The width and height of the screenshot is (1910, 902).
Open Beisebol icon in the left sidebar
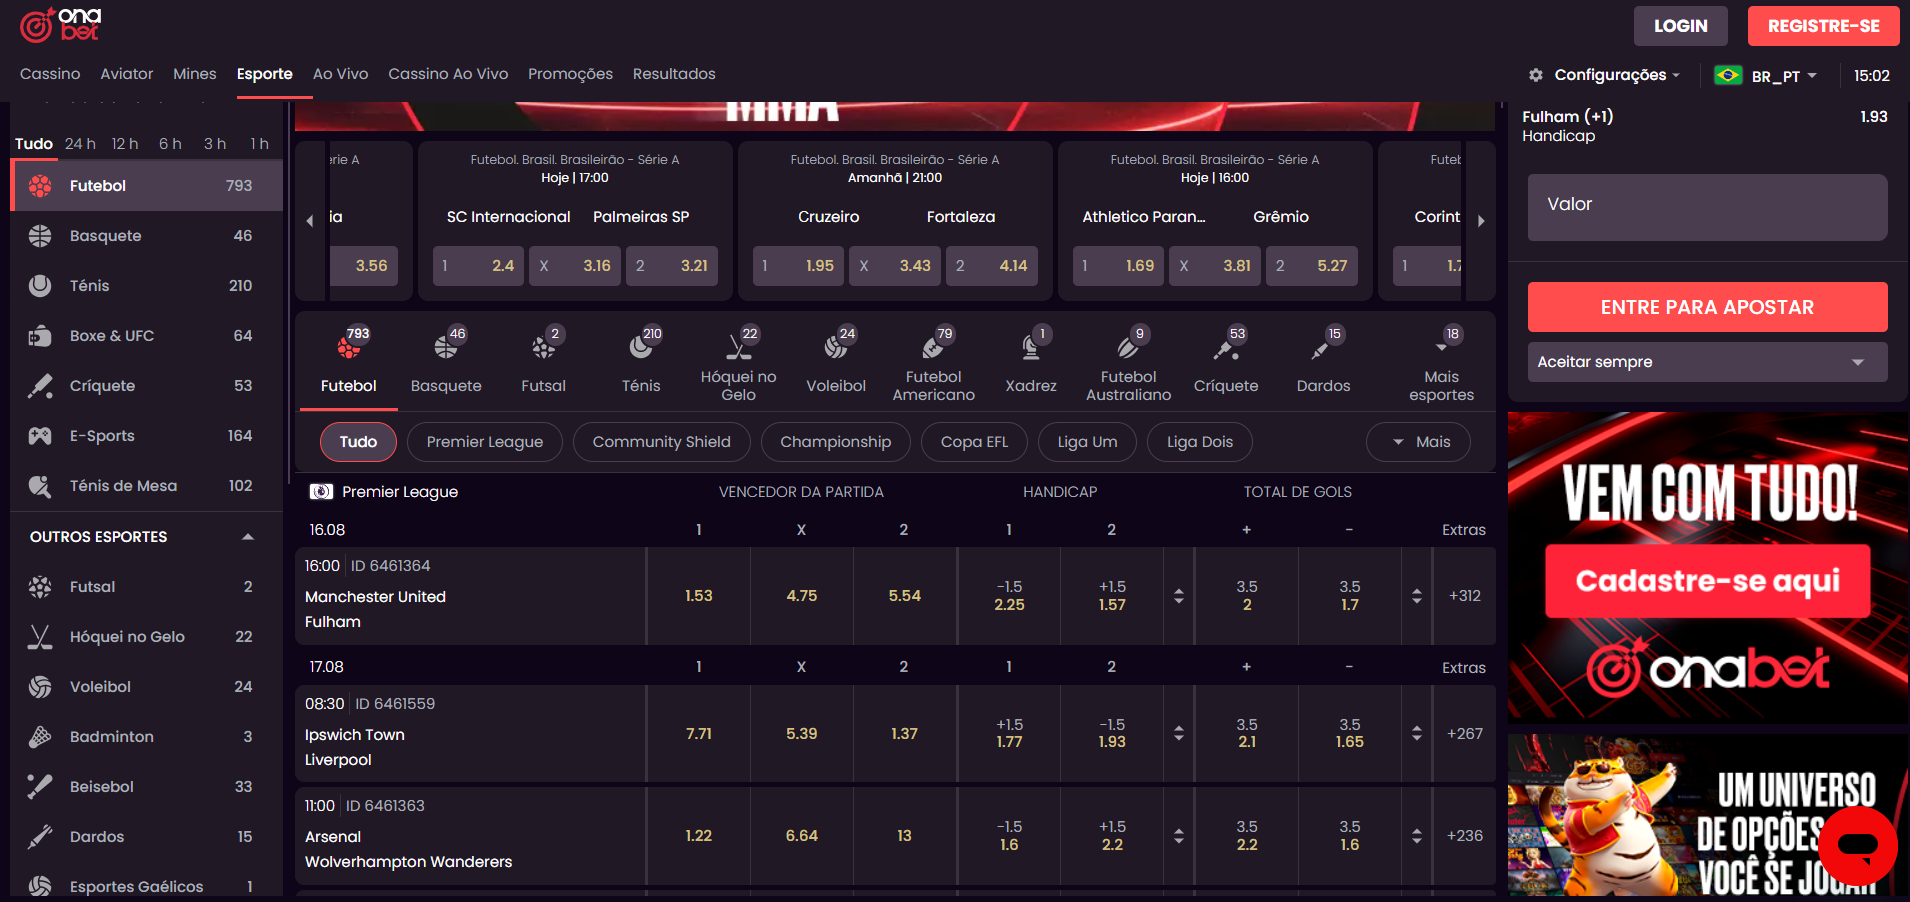[x=40, y=787]
